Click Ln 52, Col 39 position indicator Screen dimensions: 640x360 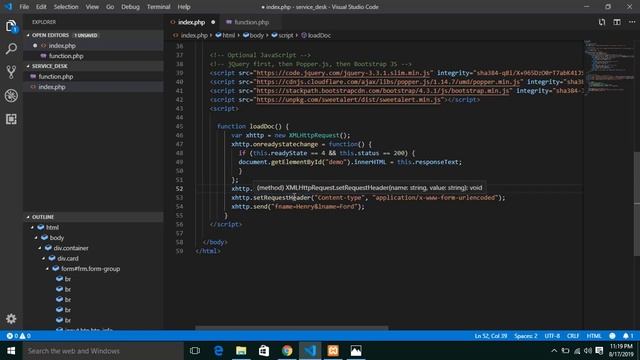click(x=491, y=336)
